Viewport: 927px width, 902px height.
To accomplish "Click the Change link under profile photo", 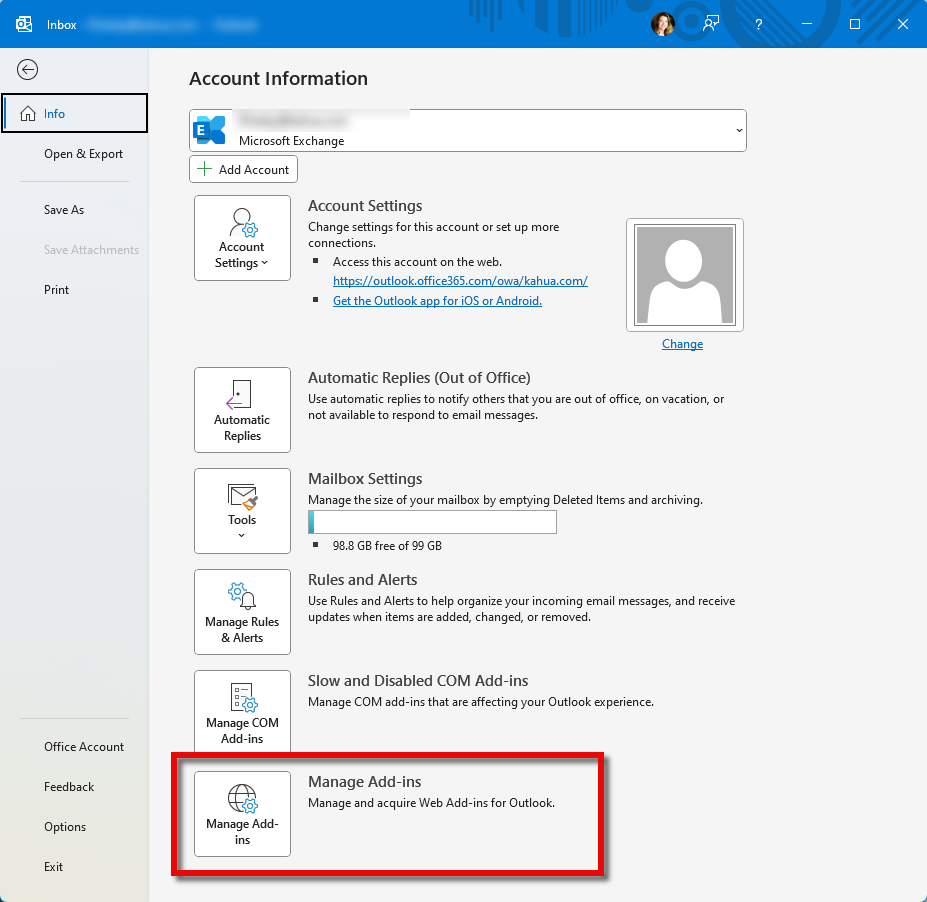I will [682, 344].
